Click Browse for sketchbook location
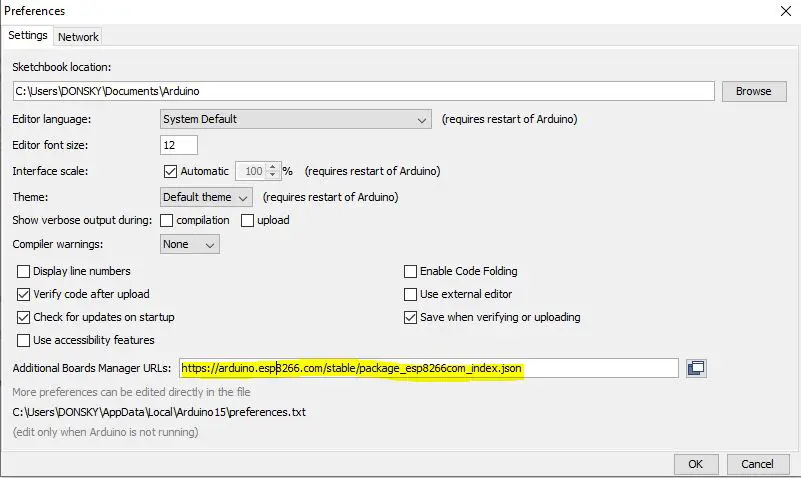The width and height of the screenshot is (801, 478). [753, 91]
